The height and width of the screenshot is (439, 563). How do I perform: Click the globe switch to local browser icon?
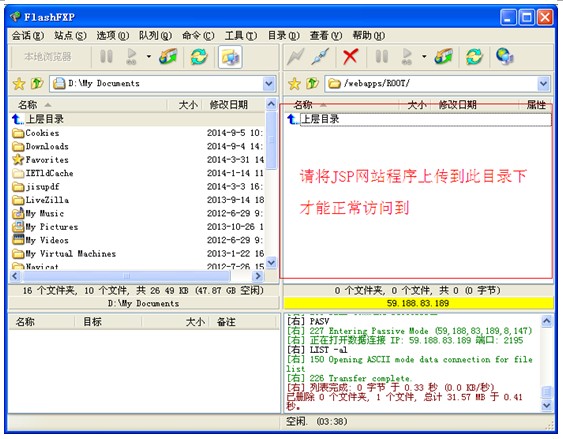(x=505, y=56)
